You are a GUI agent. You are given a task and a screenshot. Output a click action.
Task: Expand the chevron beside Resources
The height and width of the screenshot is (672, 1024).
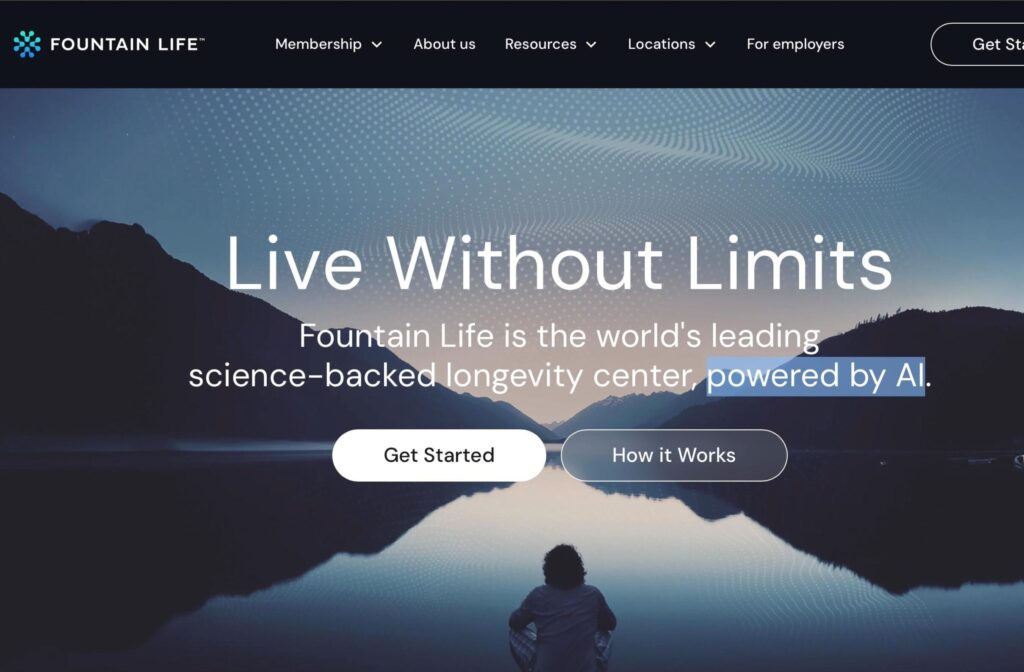pos(591,44)
